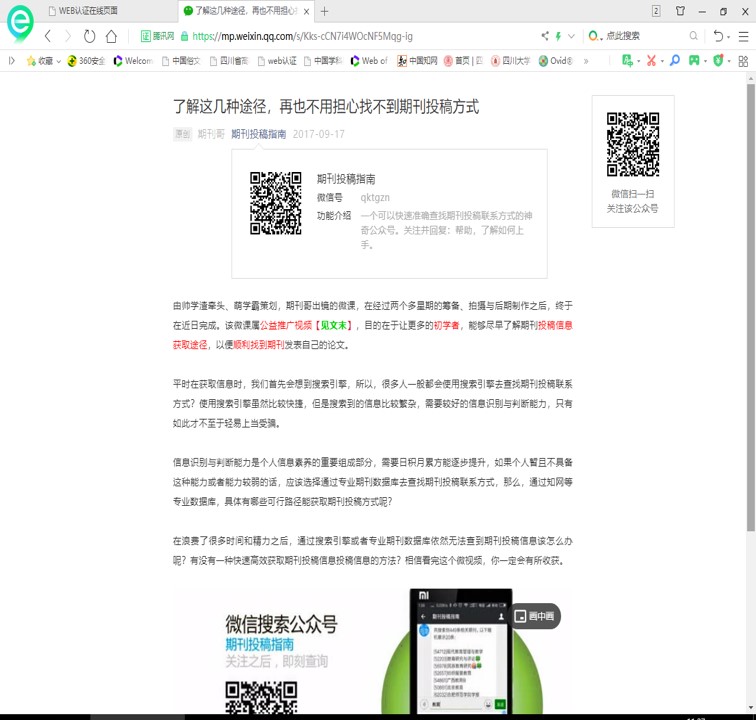The image size is (756, 720).
Task: Expand the screenshot tool dropdown arrow
Action: pos(662,61)
